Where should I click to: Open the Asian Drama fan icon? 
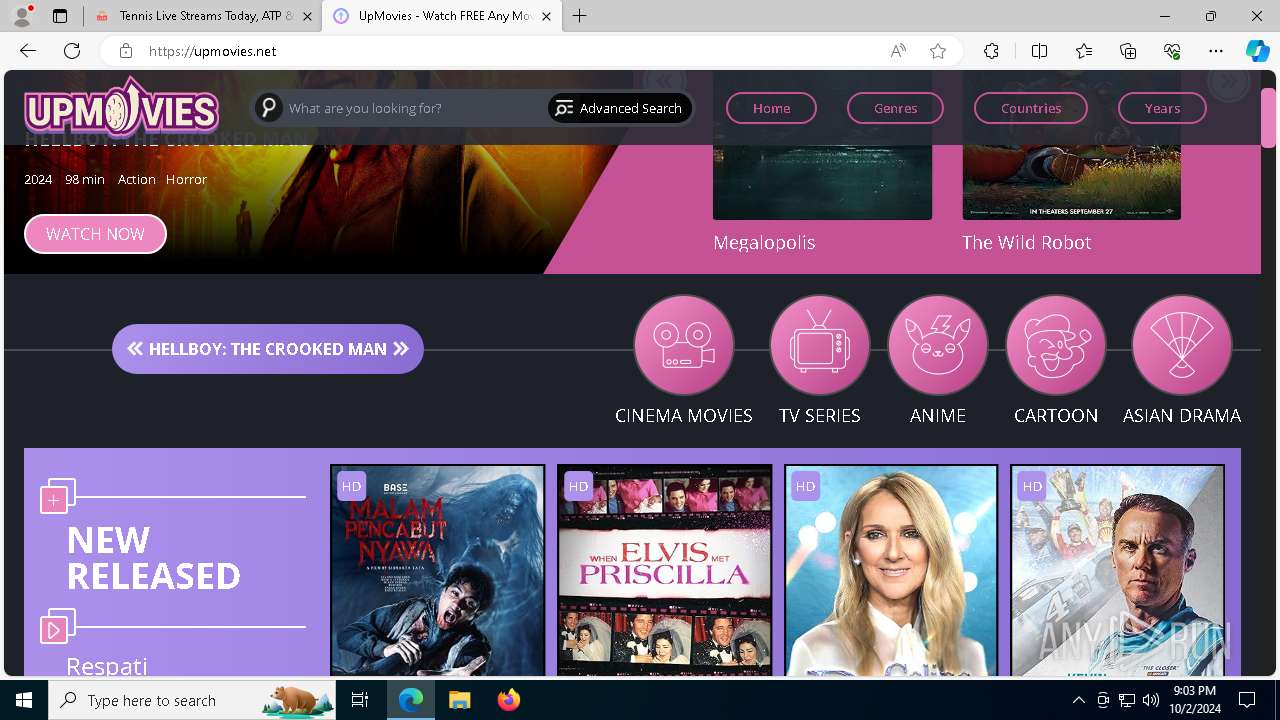[x=1182, y=345]
